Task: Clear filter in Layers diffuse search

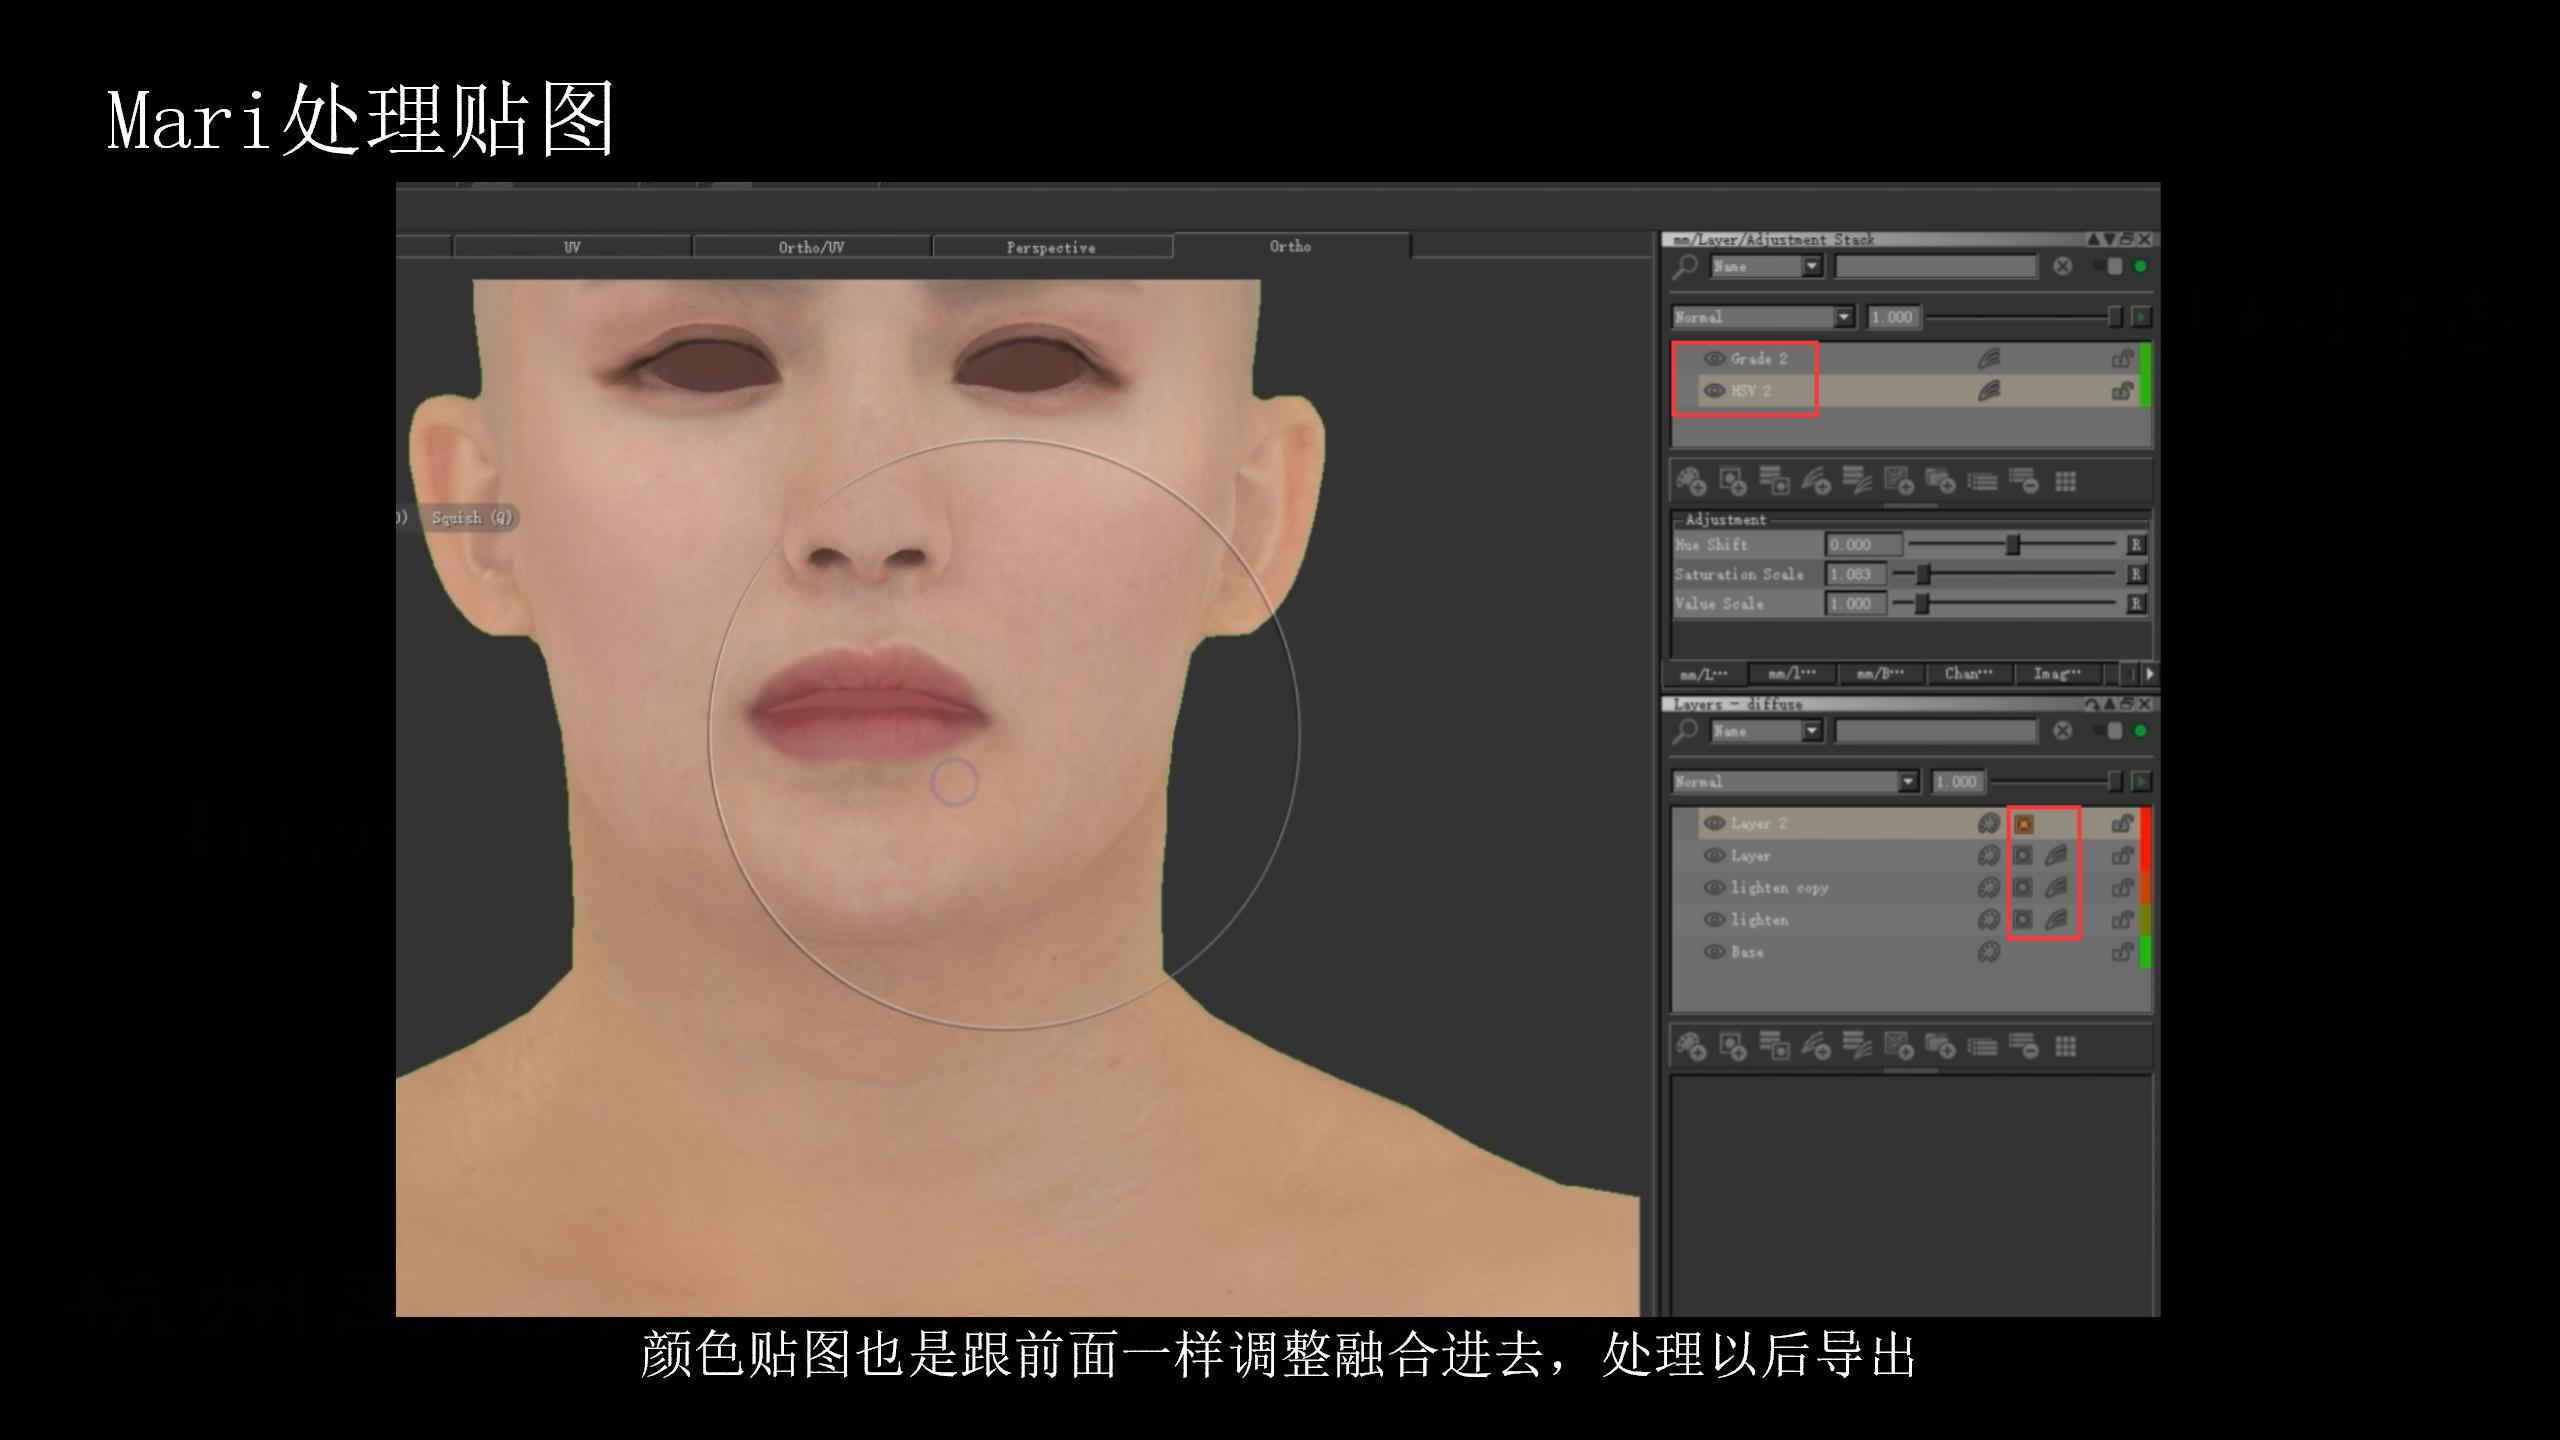Action: (x=2062, y=731)
